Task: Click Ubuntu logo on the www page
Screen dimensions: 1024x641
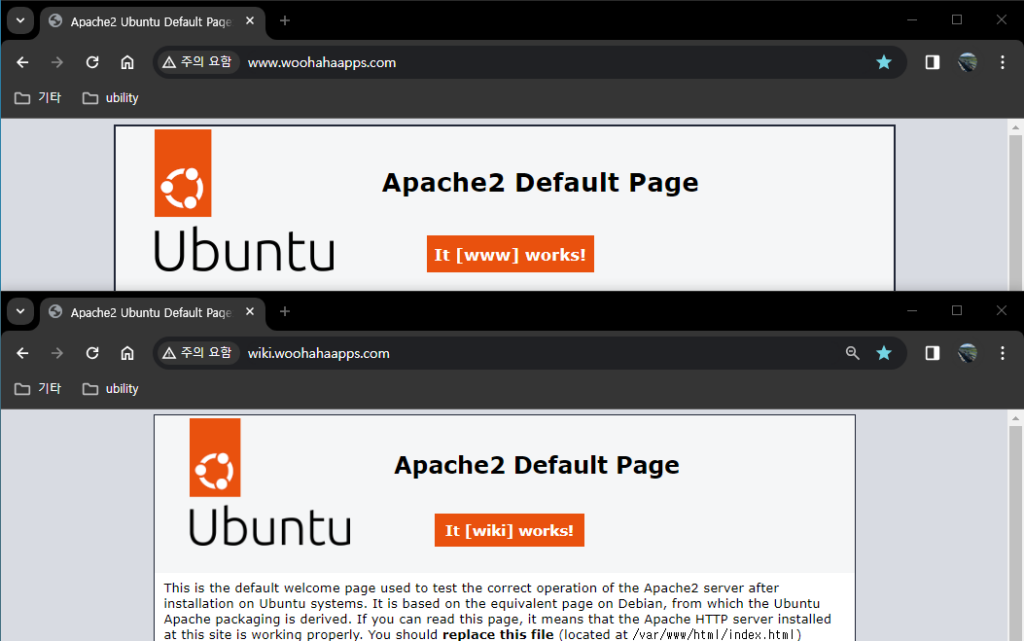Action: pyautogui.click(x=244, y=201)
